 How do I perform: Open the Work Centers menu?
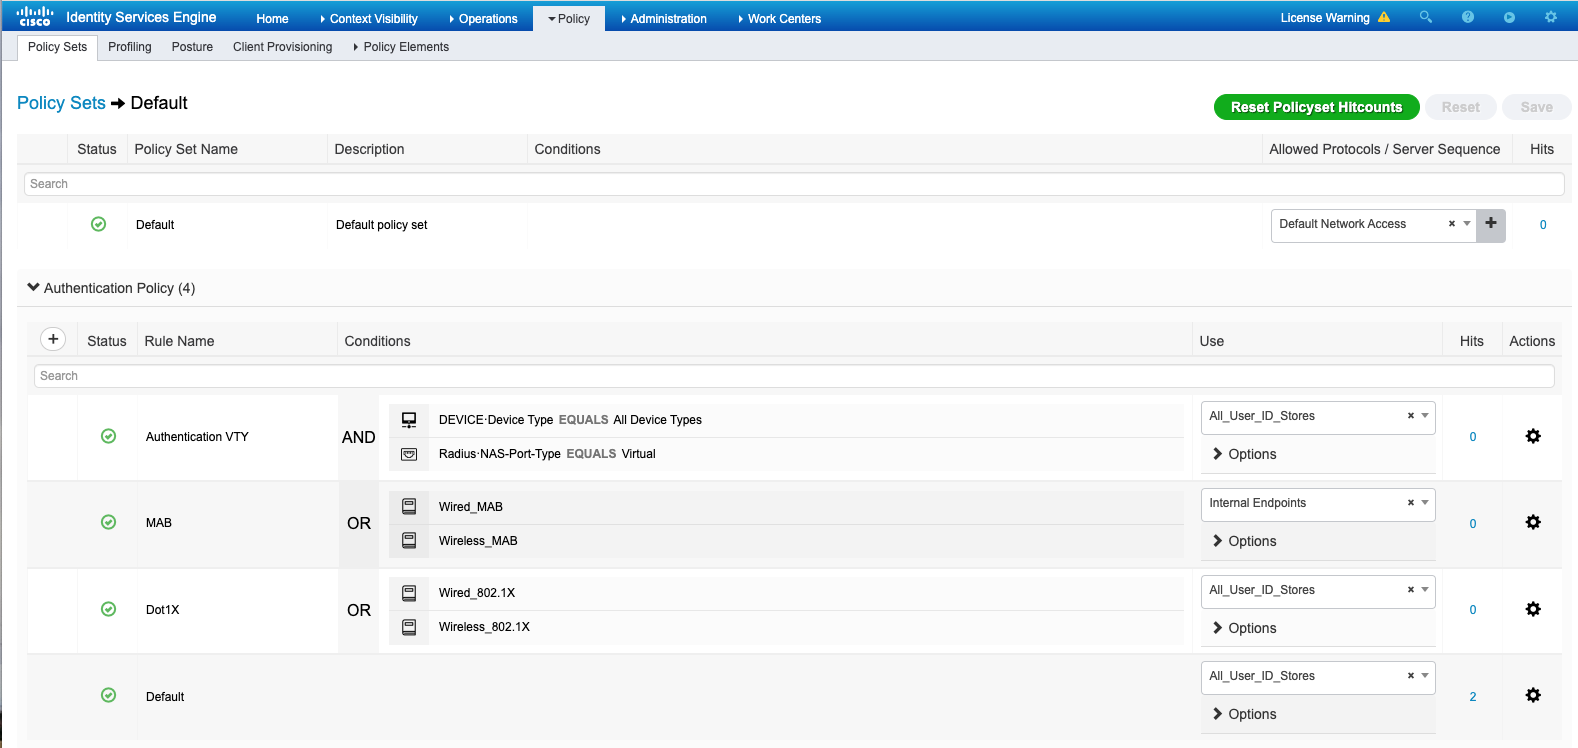780,18
